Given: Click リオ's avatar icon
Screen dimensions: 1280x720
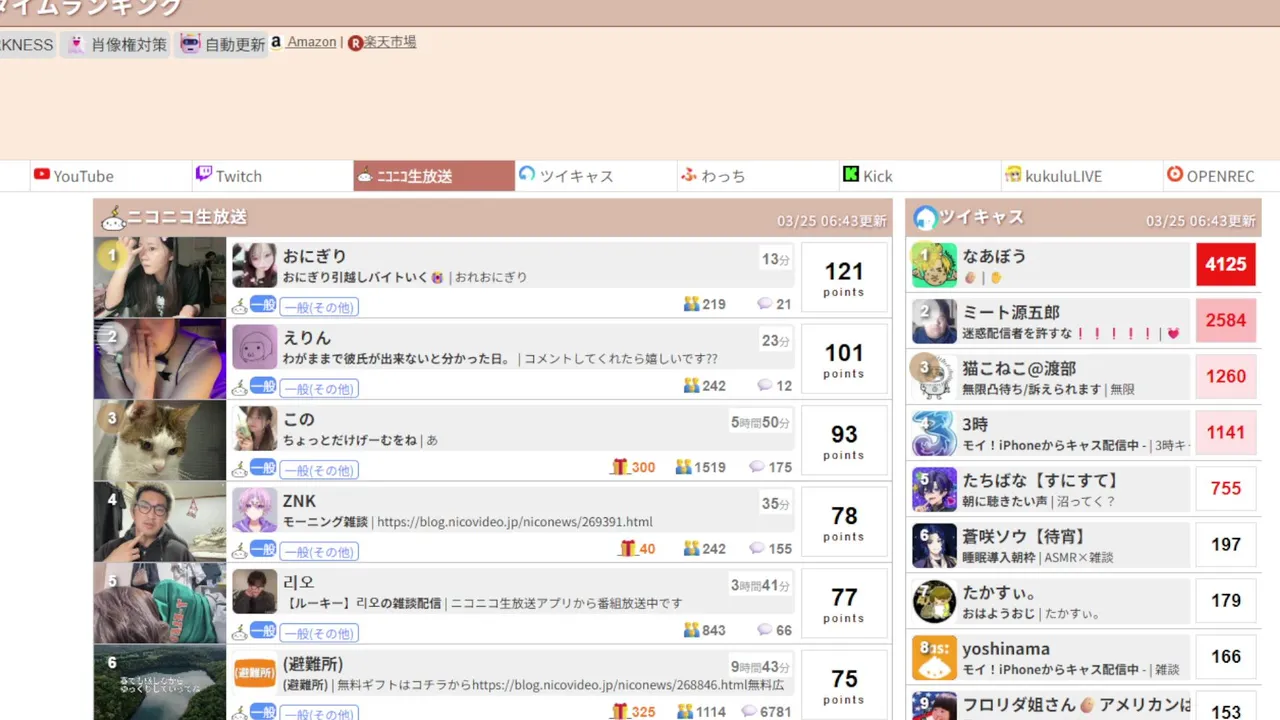Looking at the screenshot, I should coord(254,591).
